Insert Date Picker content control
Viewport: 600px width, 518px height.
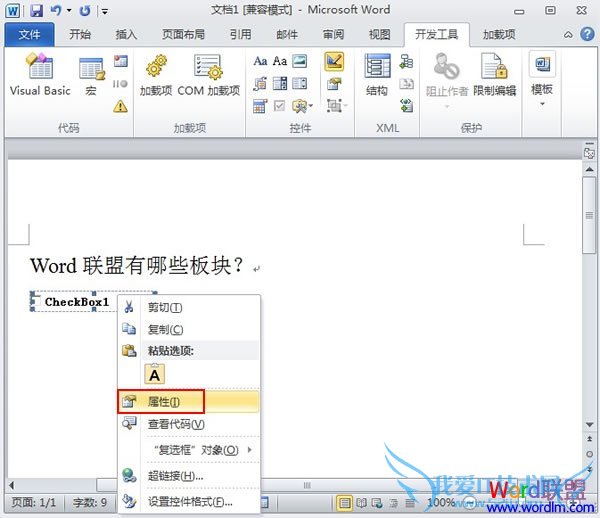click(260, 106)
